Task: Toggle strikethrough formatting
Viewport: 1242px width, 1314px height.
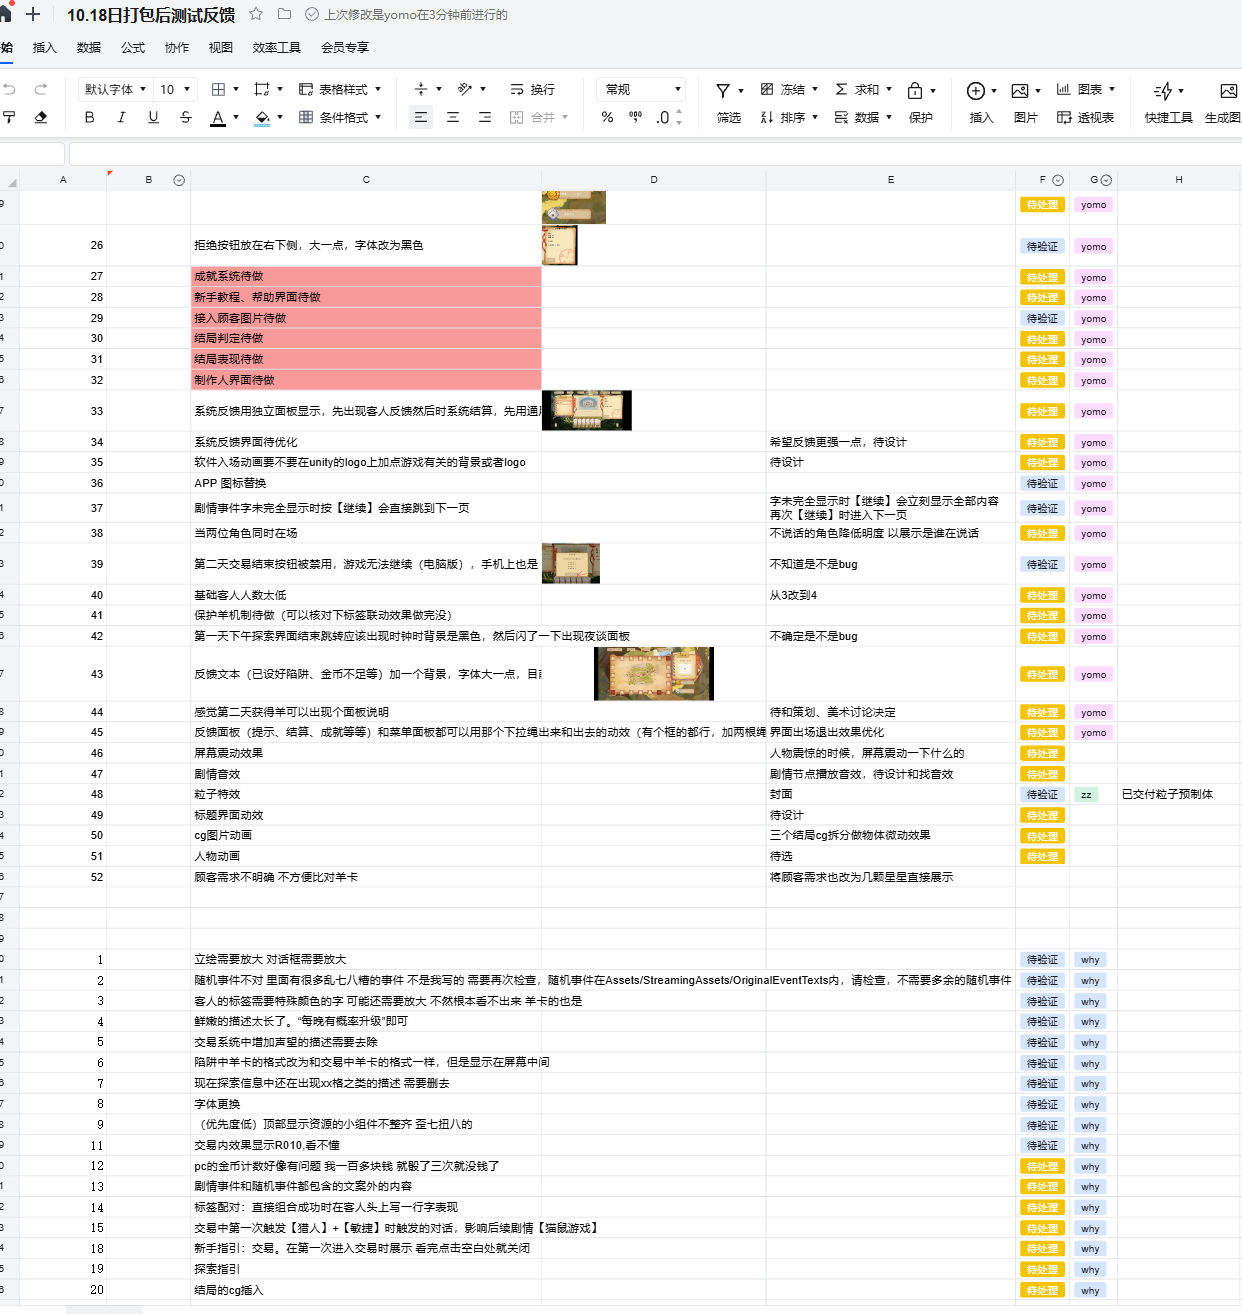Action: pos(186,117)
